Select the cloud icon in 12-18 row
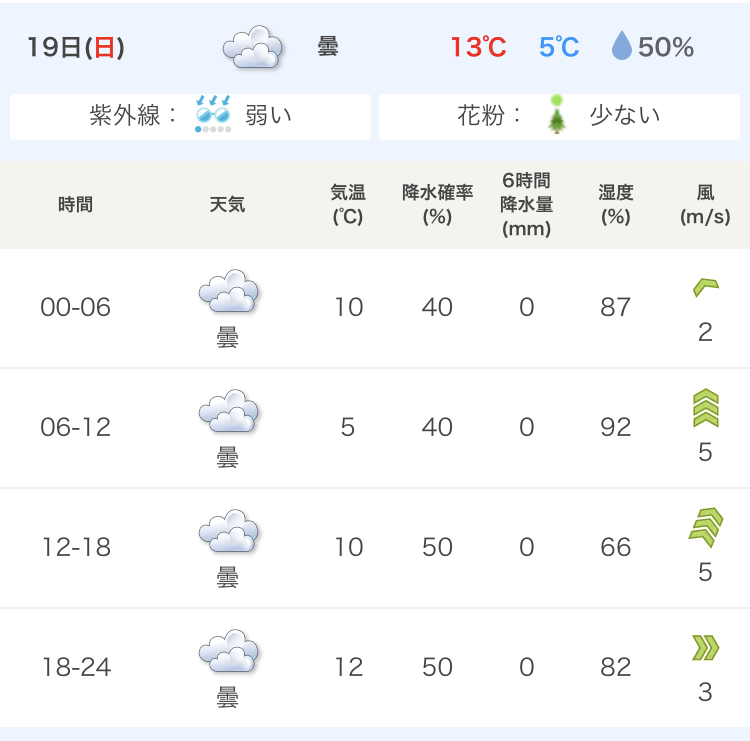This screenshot has height=741, width=750. point(229,531)
